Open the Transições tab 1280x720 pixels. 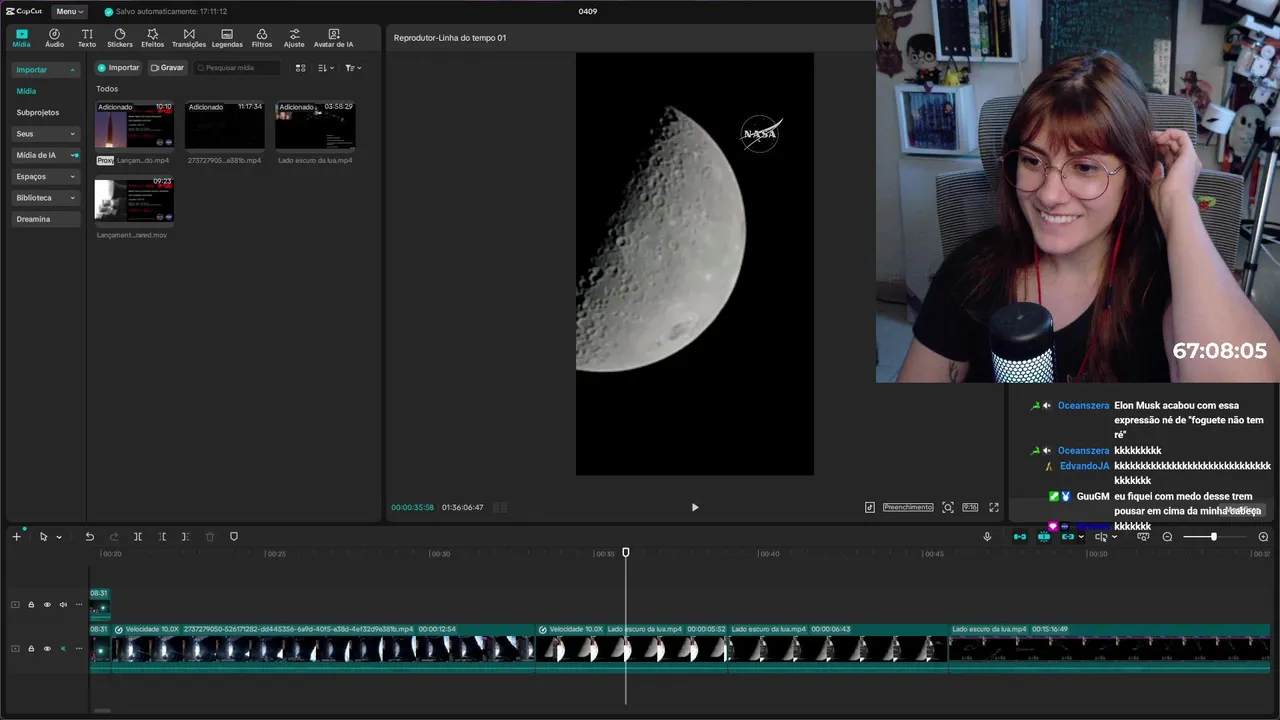pos(189,38)
